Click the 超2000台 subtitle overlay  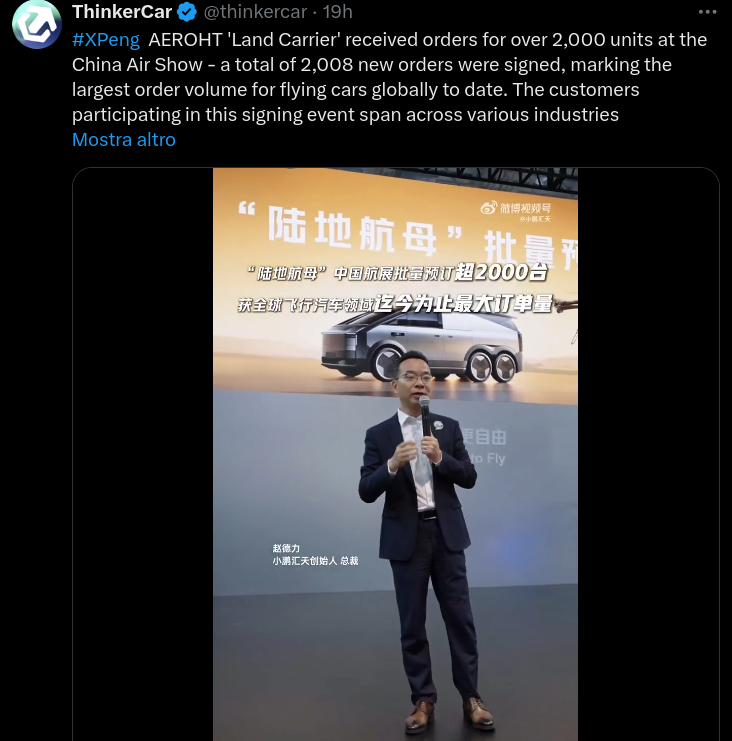(x=500, y=272)
